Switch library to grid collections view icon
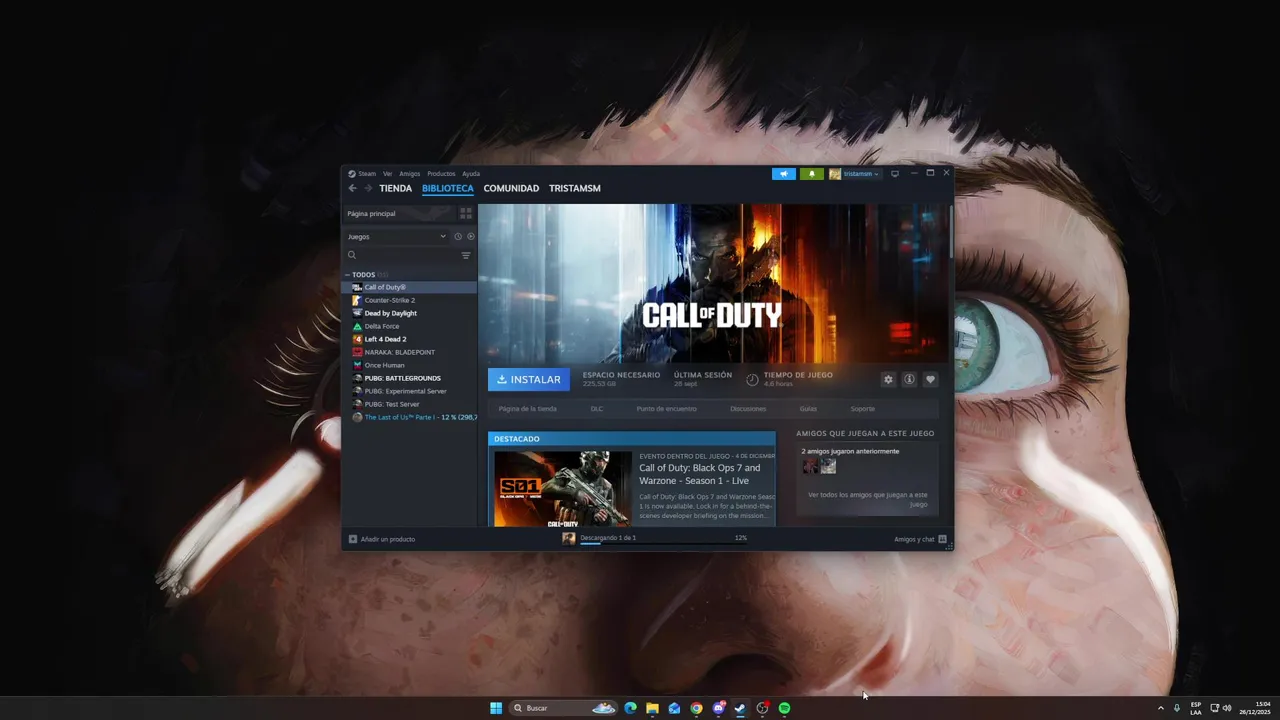Image resolution: width=1280 pixels, height=720 pixels. point(466,213)
